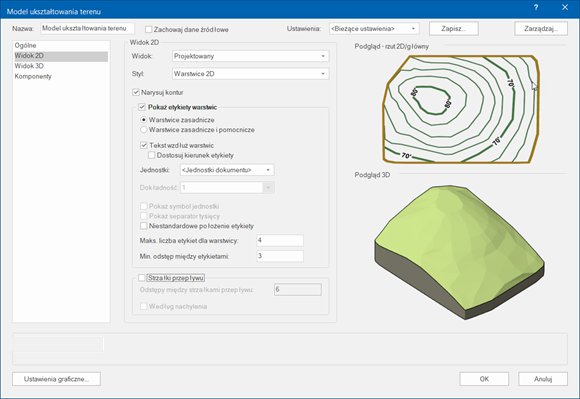The image size is (580, 399).
Task: Open the Jednostki dropdown
Action: click(227, 170)
